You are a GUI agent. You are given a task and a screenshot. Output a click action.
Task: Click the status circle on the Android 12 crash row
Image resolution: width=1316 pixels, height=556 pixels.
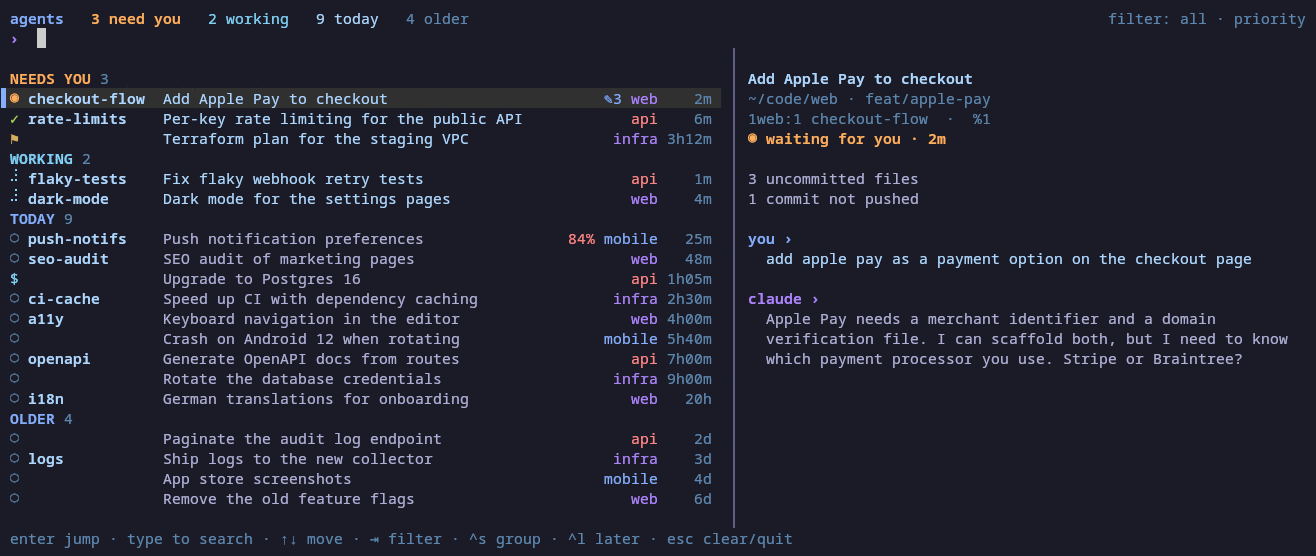[x=14, y=339]
